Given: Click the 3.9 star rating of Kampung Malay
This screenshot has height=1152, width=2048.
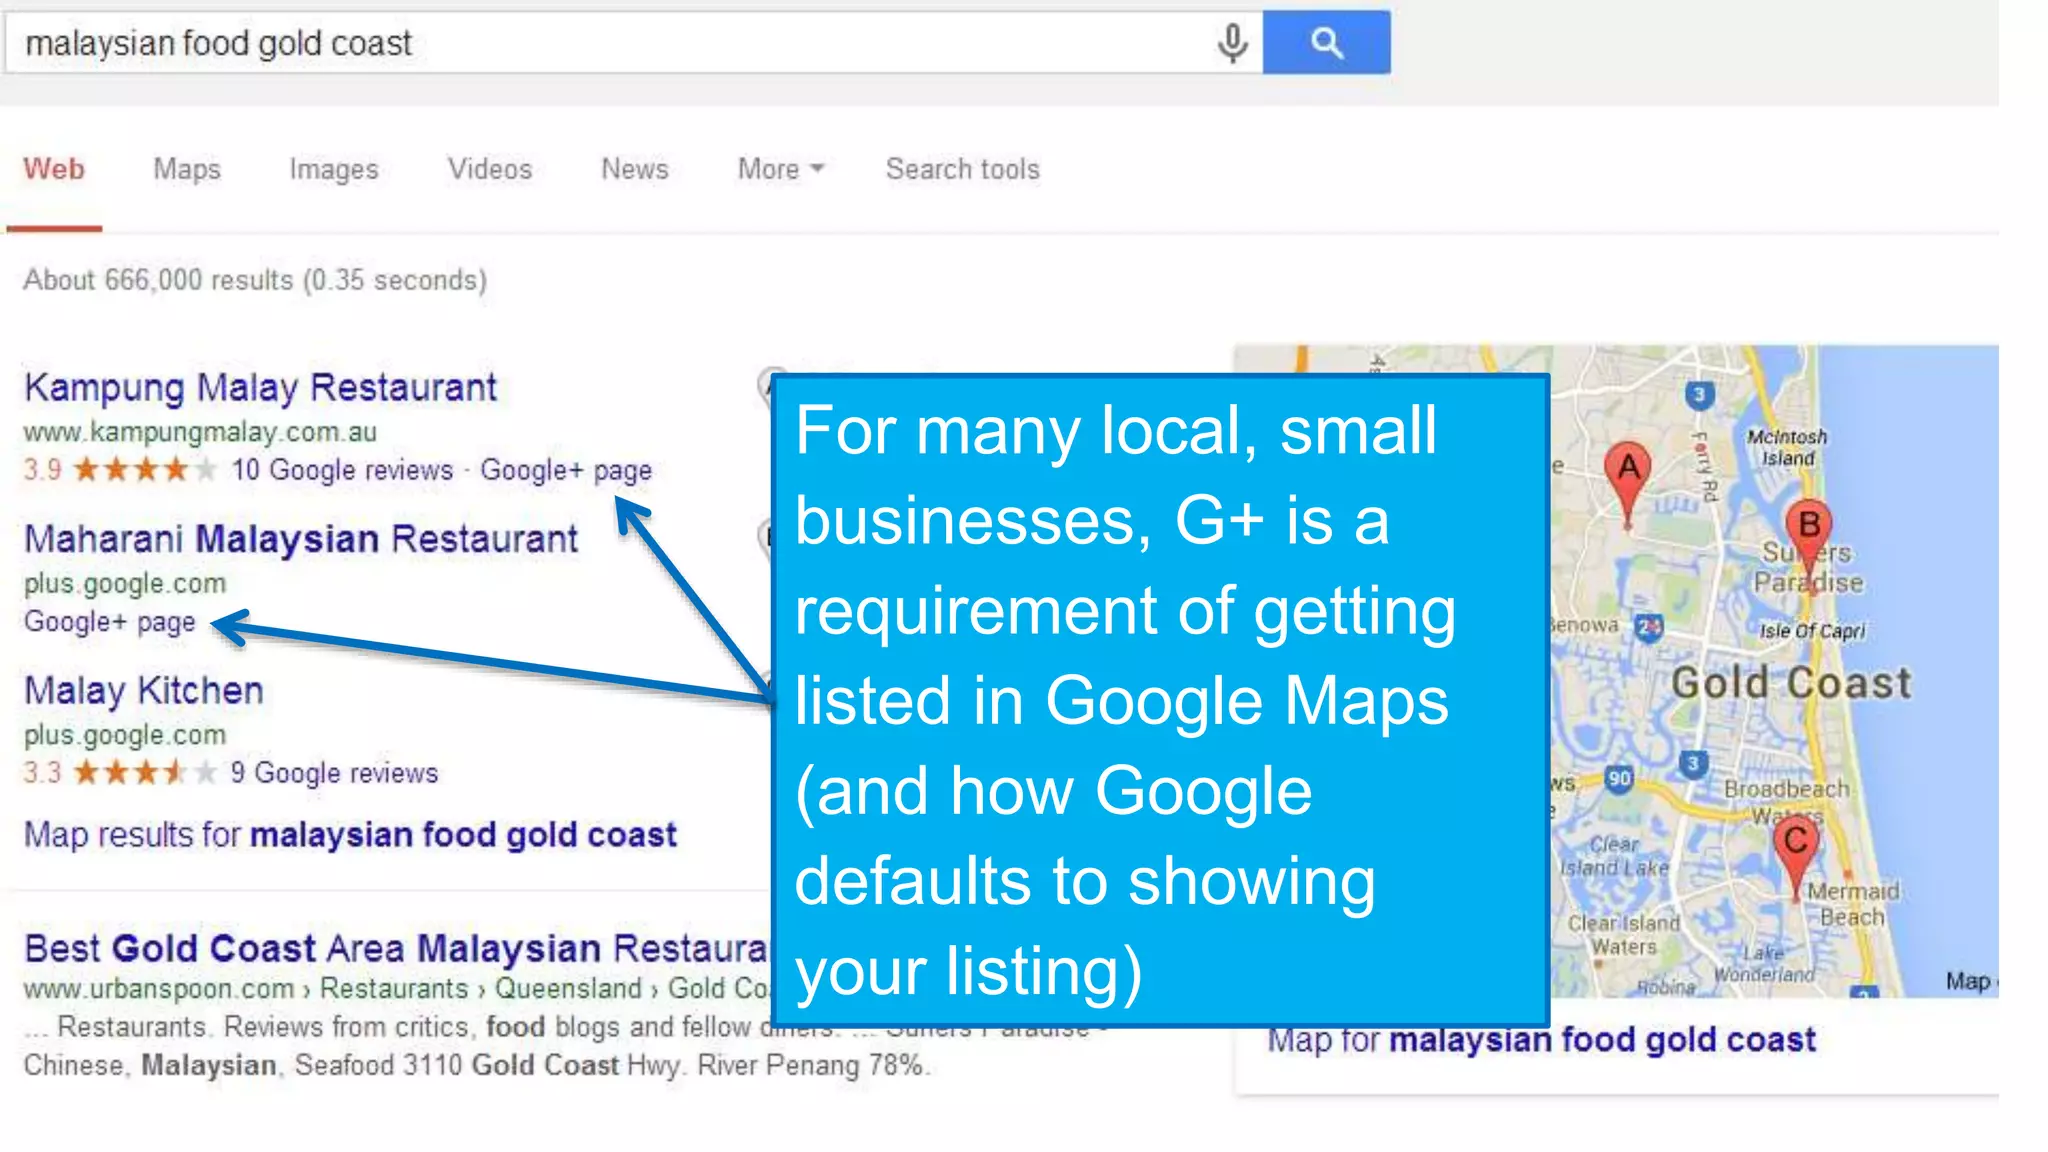Looking at the screenshot, I should coord(120,470).
